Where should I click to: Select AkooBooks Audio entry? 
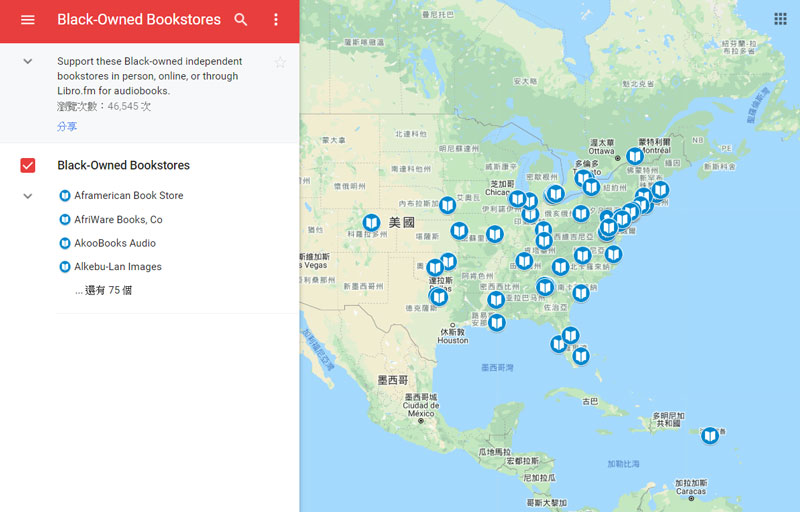coord(115,243)
